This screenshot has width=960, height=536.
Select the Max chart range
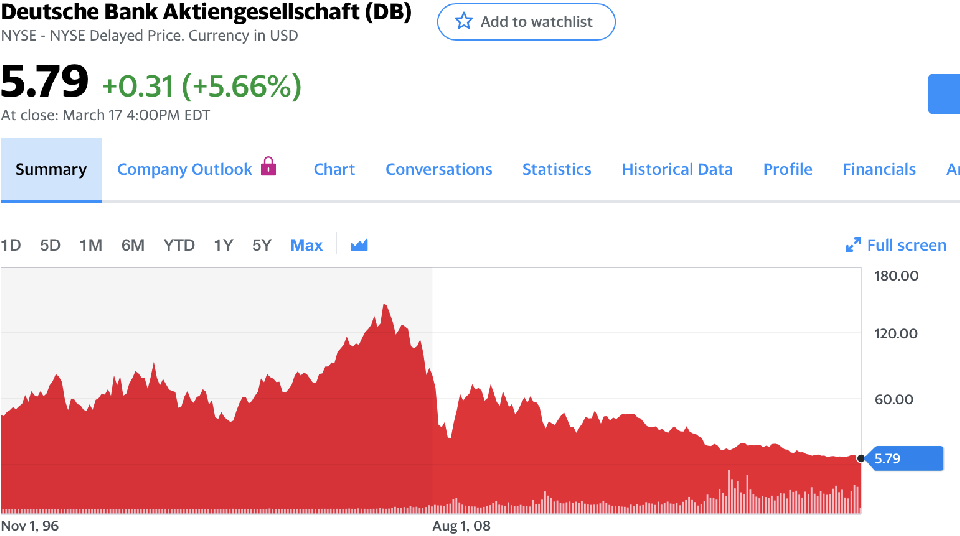306,245
